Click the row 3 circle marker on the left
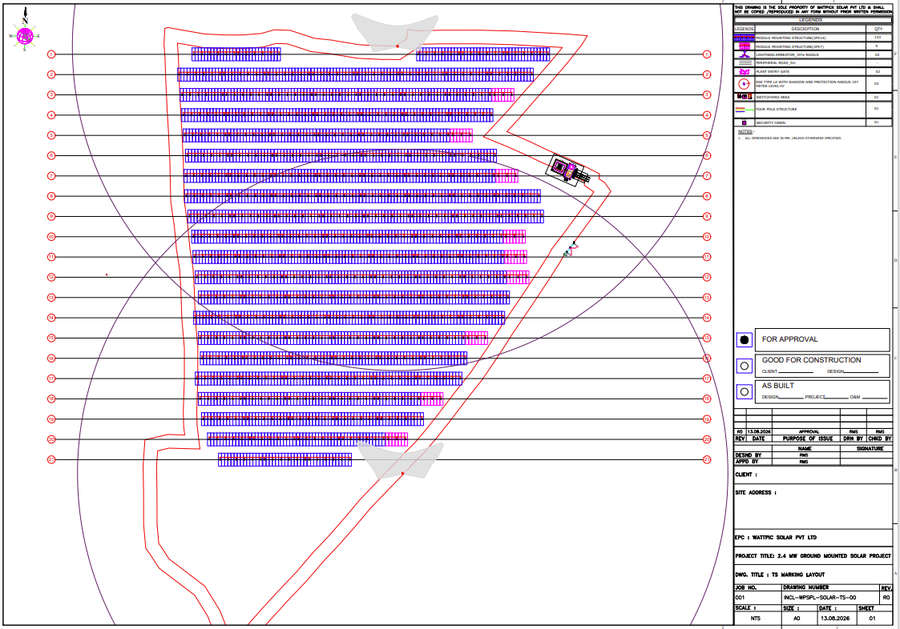This screenshot has width=900, height=629. (51, 95)
